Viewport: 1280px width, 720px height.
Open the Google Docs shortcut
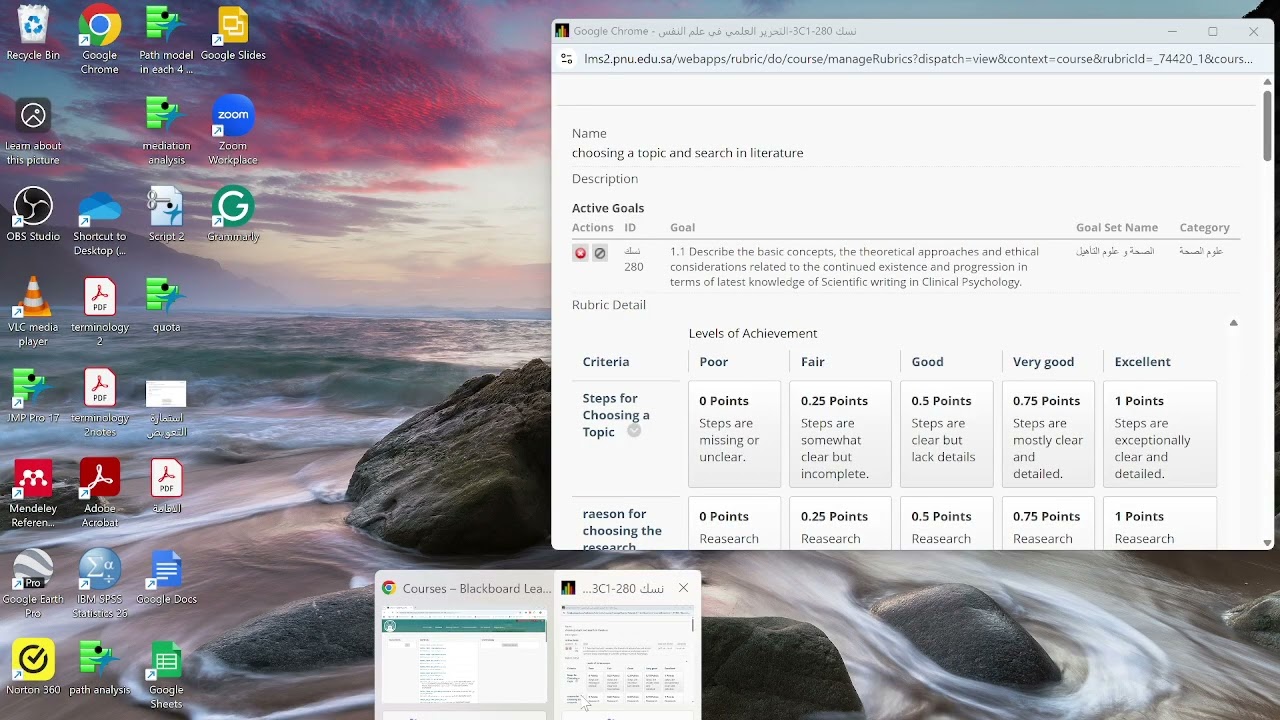166,578
